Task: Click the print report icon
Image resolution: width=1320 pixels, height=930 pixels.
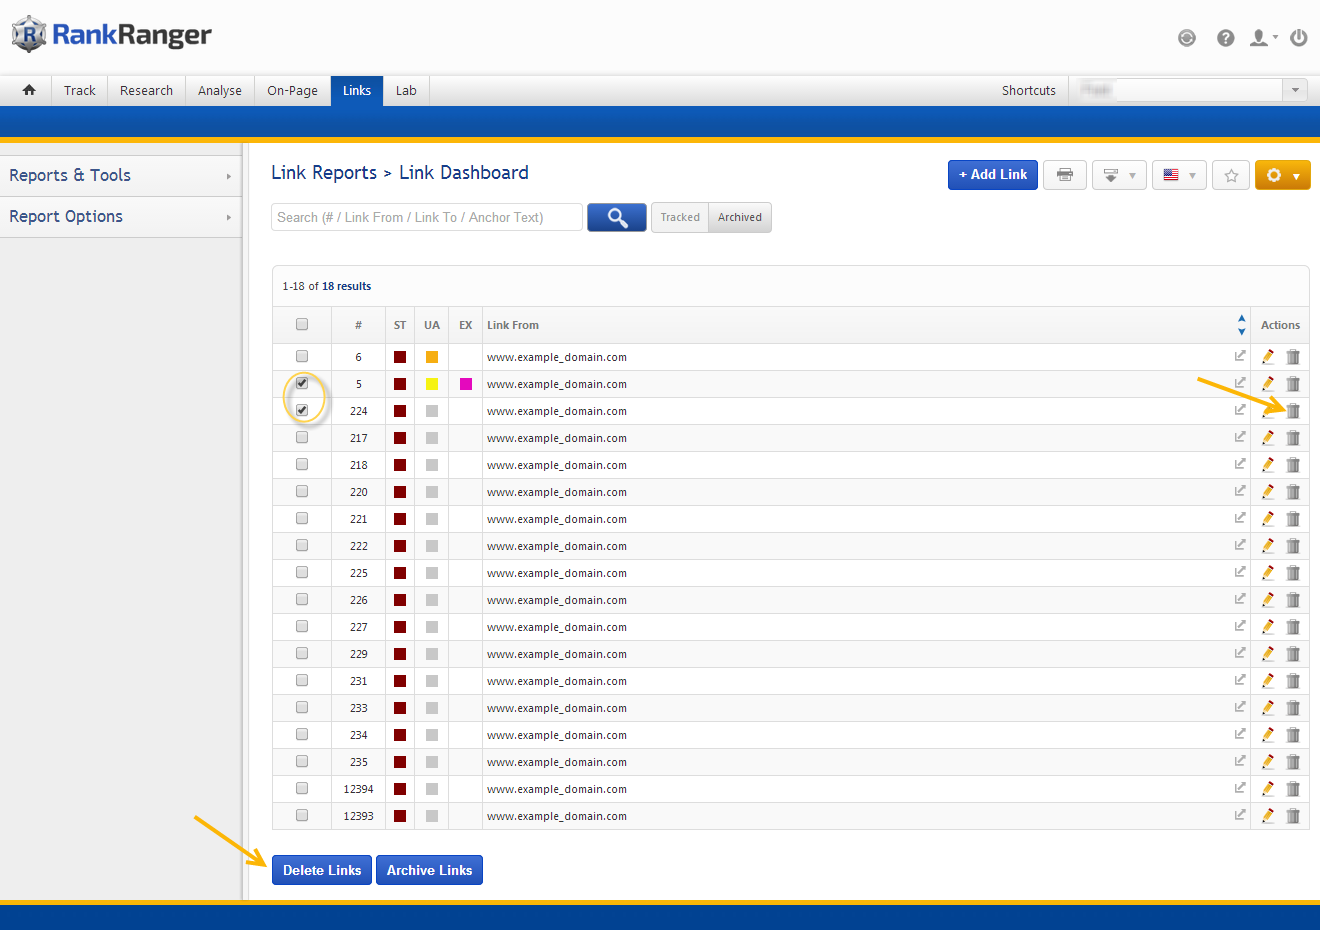Action: [x=1064, y=175]
